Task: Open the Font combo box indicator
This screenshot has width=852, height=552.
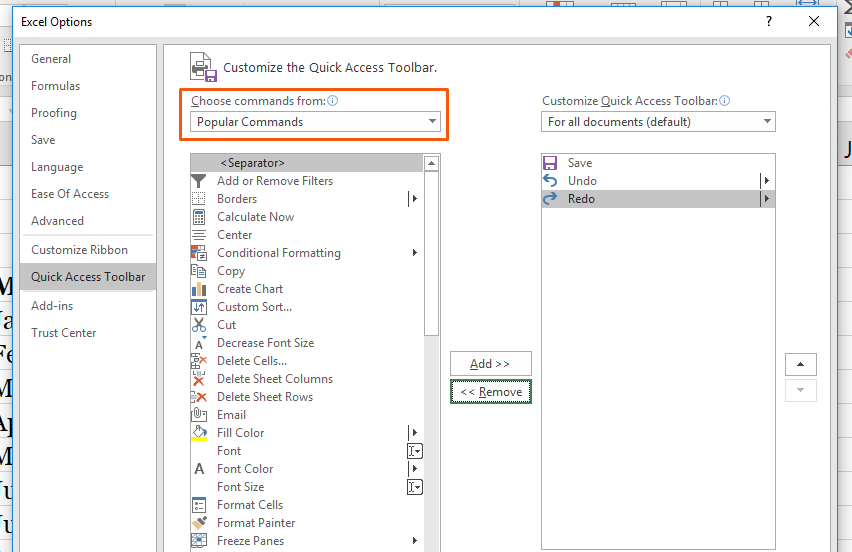Action: [x=415, y=451]
